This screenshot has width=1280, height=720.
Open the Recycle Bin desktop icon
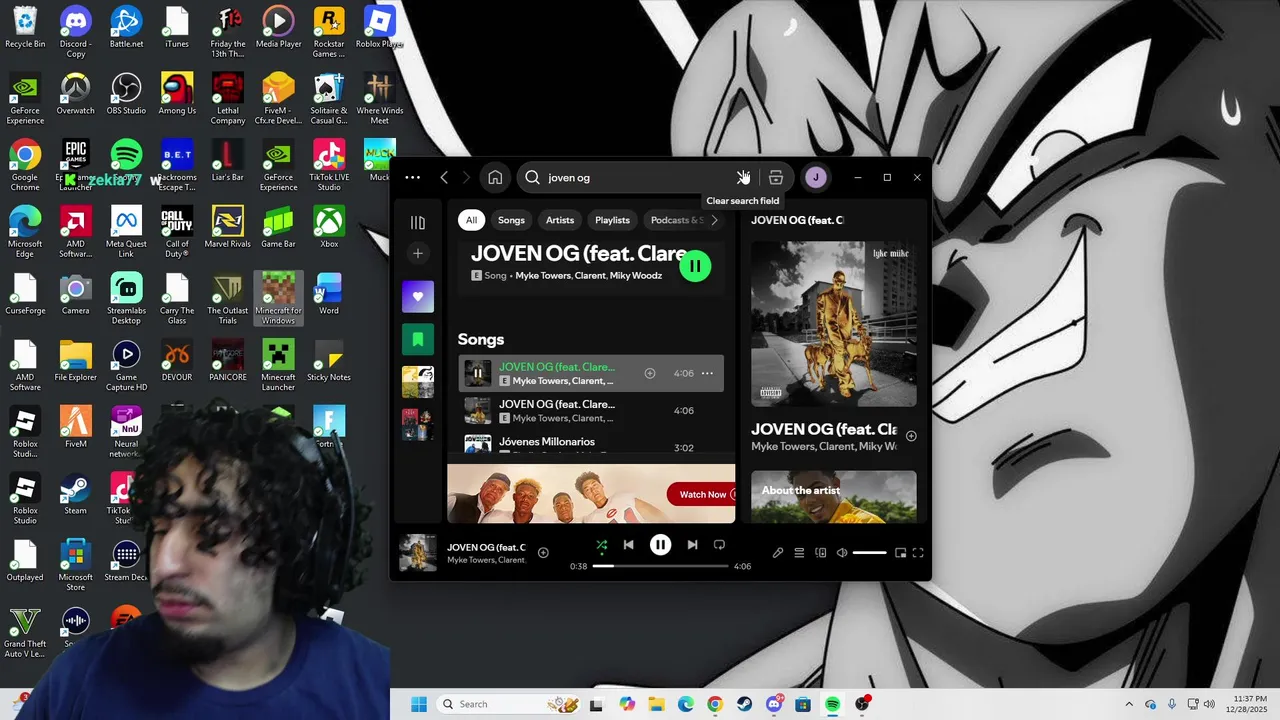(25, 27)
